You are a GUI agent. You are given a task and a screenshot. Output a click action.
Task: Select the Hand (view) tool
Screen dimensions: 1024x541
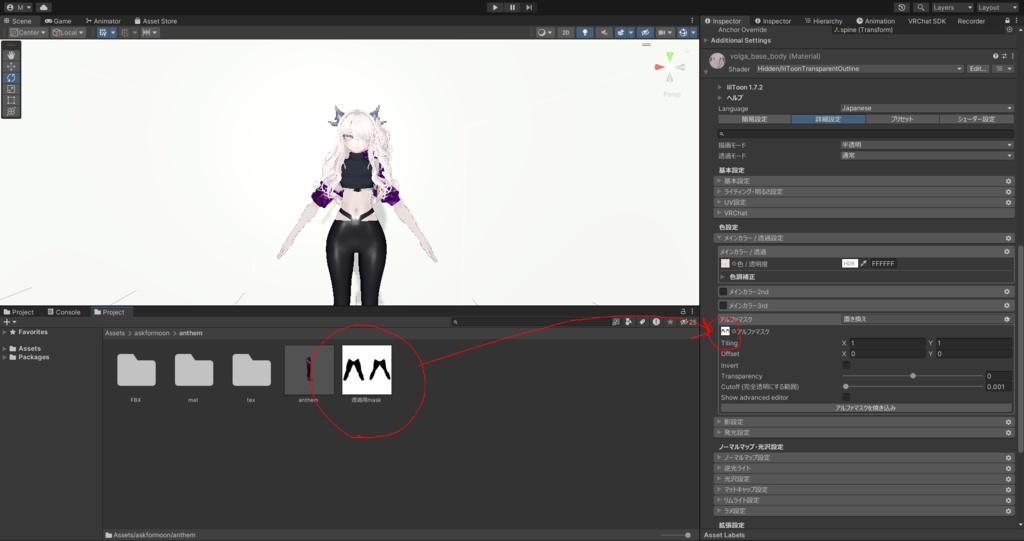11,55
